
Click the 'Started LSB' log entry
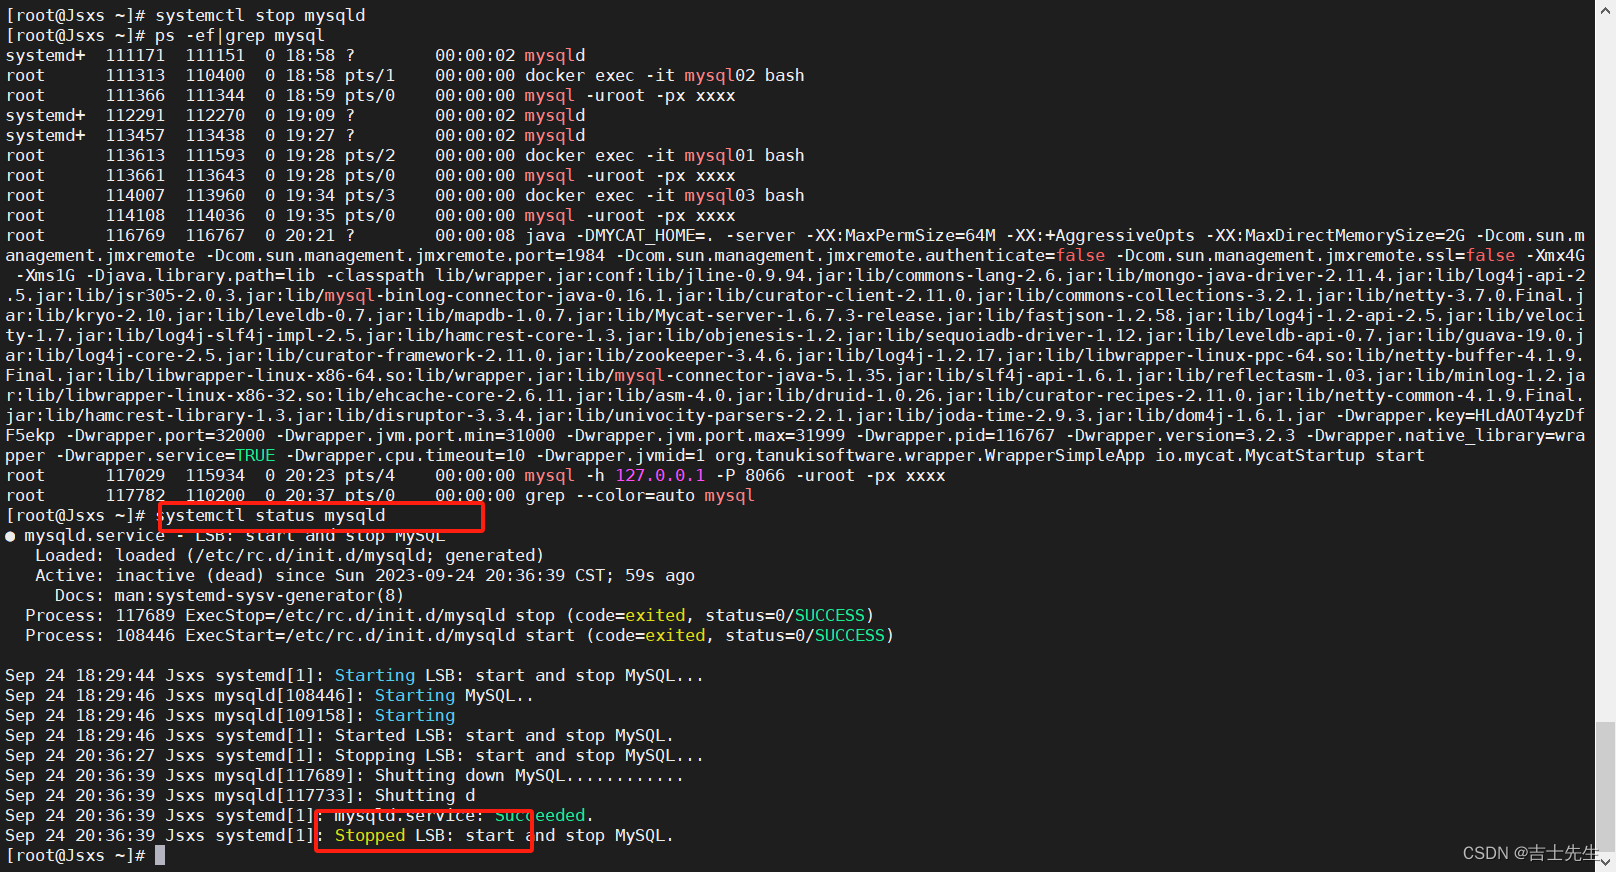tap(340, 735)
